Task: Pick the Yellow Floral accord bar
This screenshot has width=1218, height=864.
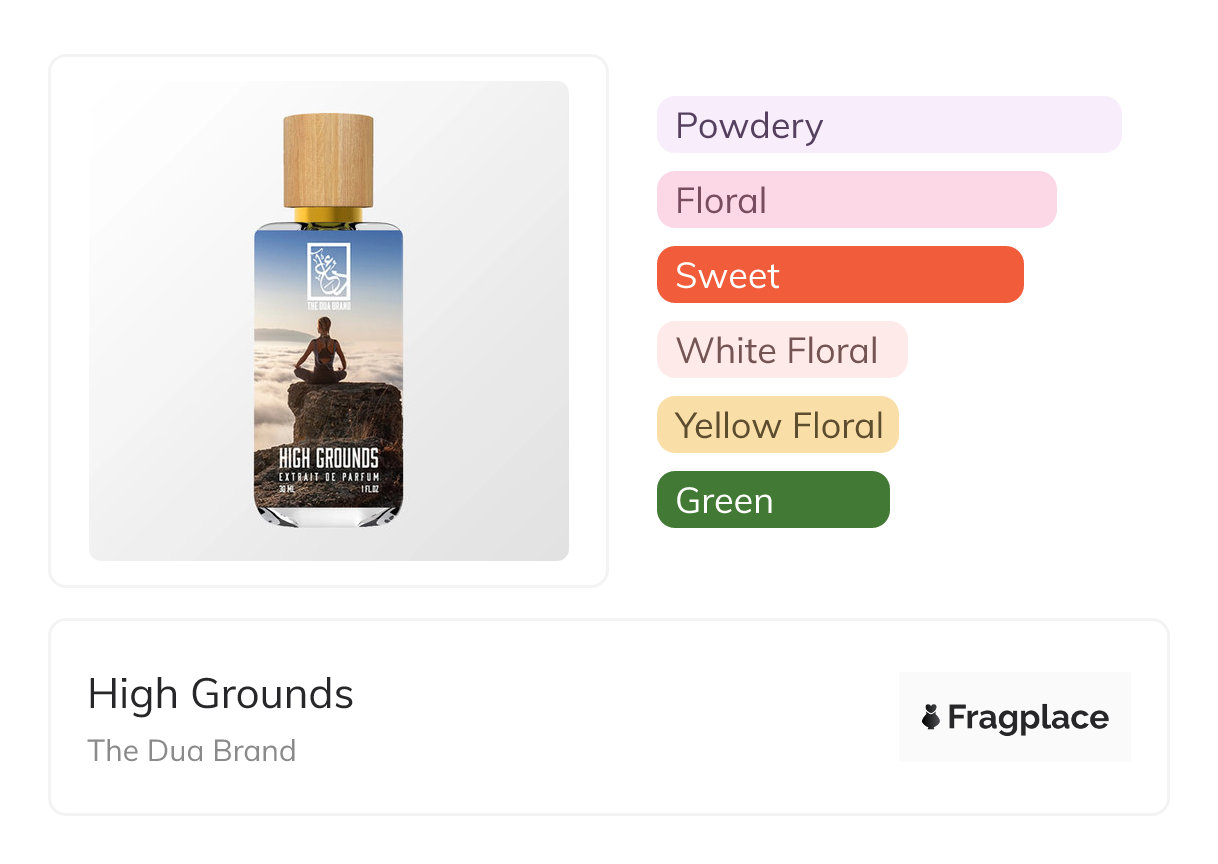Action: tap(777, 425)
